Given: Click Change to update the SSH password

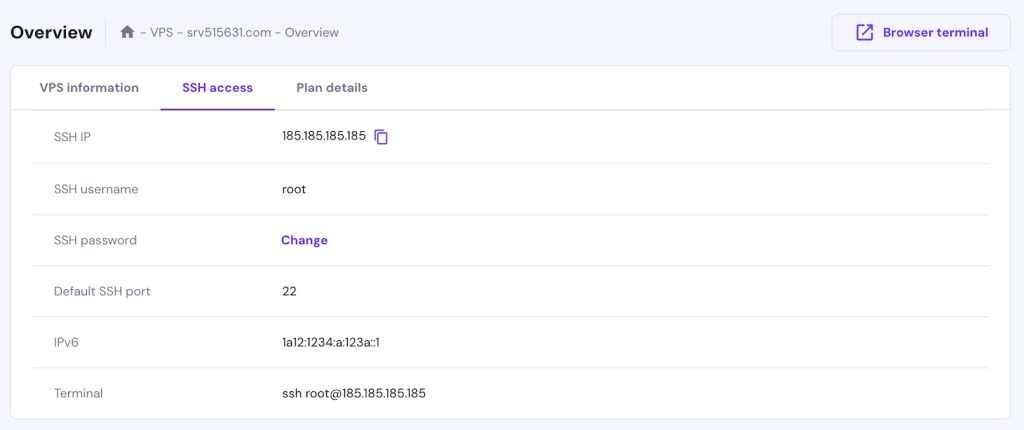Looking at the screenshot, I should coord(304,240).
